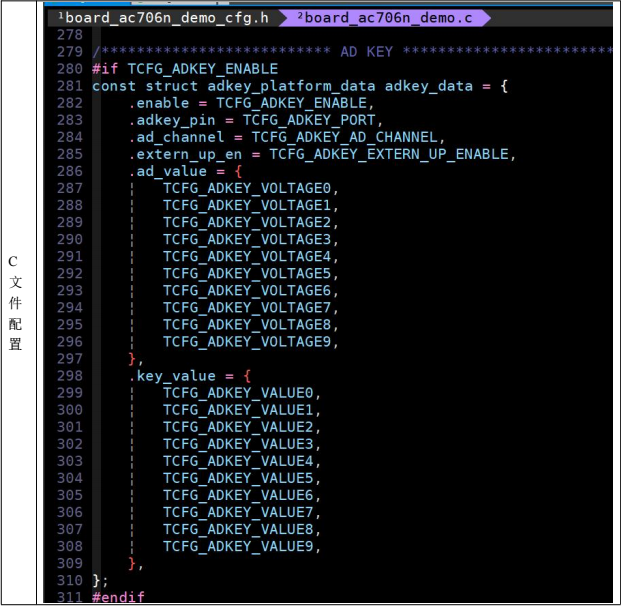Click TCFG_ADKEY_VALUE1 entry
The height and width of the screenshot is (606, 621).
[x=238, y=410]
